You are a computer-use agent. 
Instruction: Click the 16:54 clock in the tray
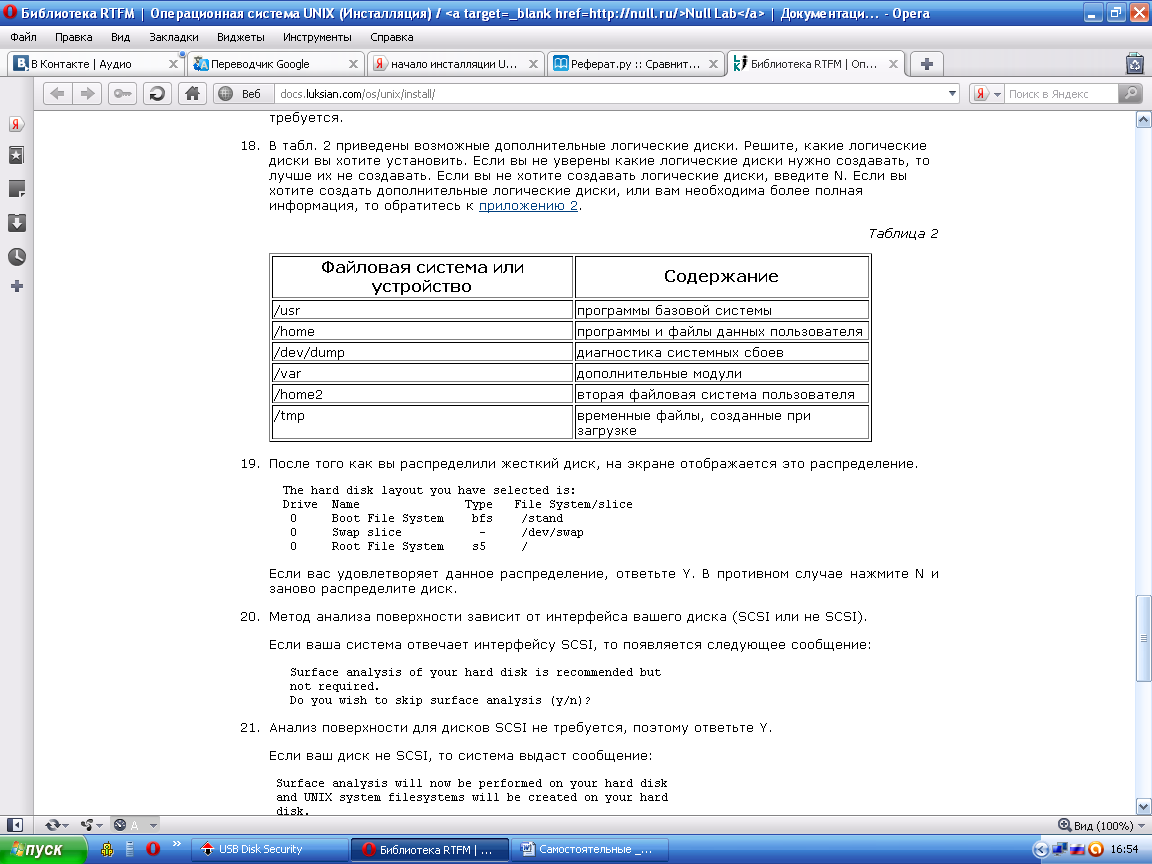tap(1124, 849)
